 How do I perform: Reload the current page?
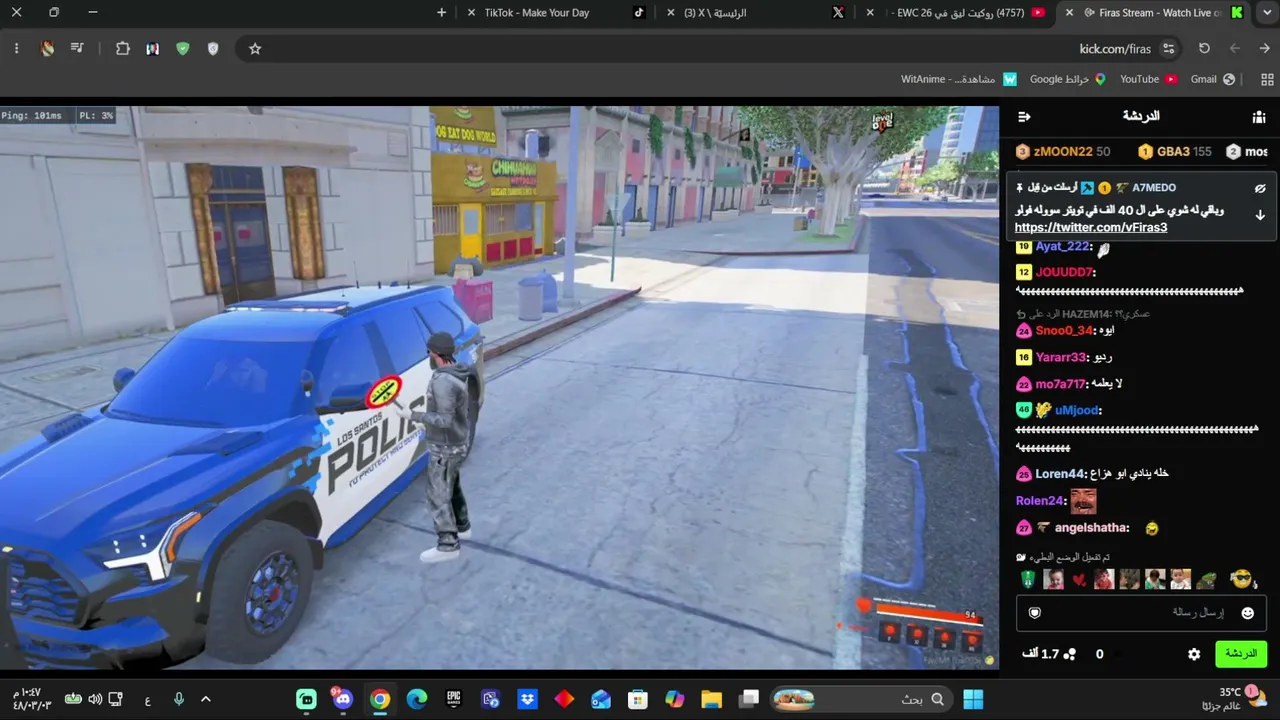1204,48
